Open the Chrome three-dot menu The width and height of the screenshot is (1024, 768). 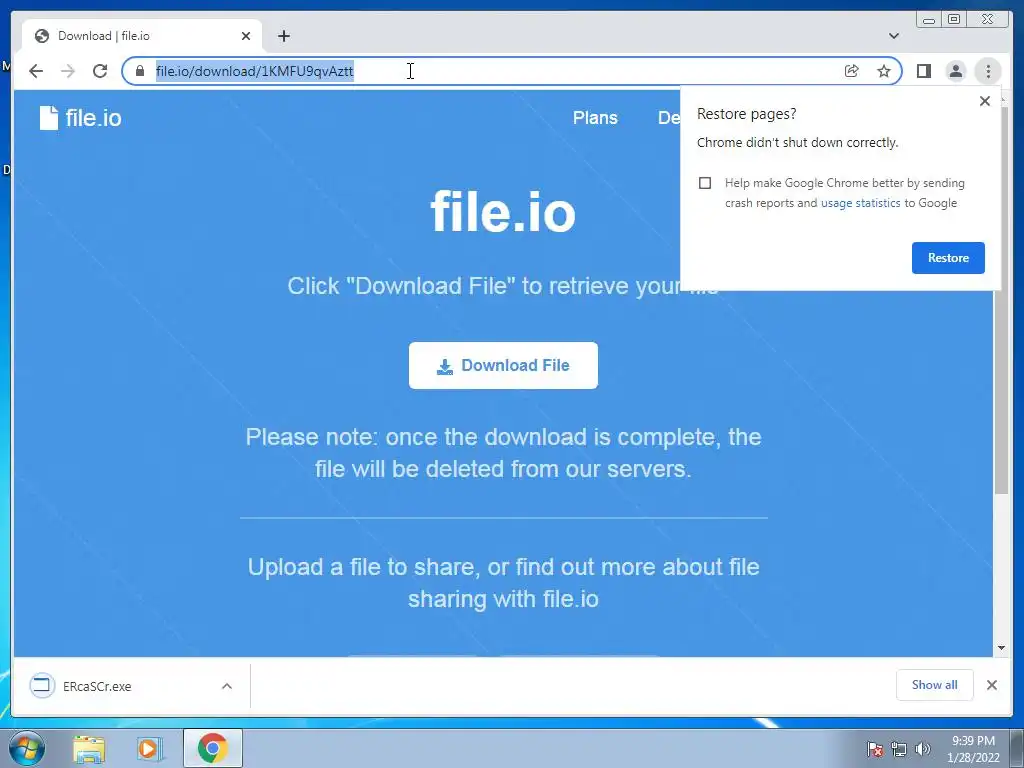(x=988, y=71)
